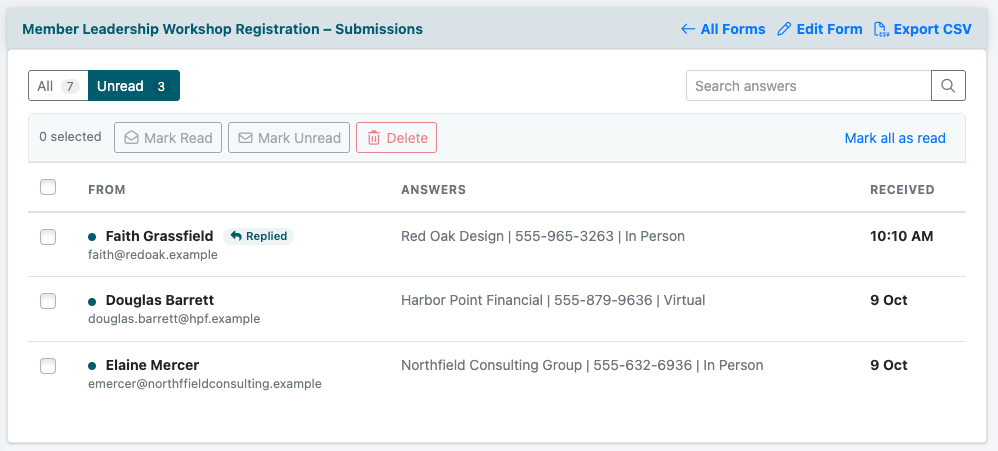Focus the Search answers input field
Viewport: 998px width, 451px height.
808,86
